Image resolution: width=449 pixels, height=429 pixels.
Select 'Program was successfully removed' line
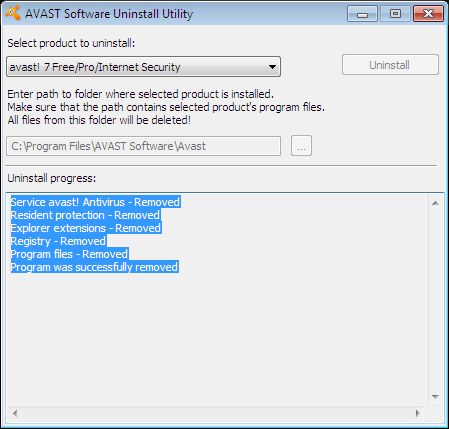95,267
